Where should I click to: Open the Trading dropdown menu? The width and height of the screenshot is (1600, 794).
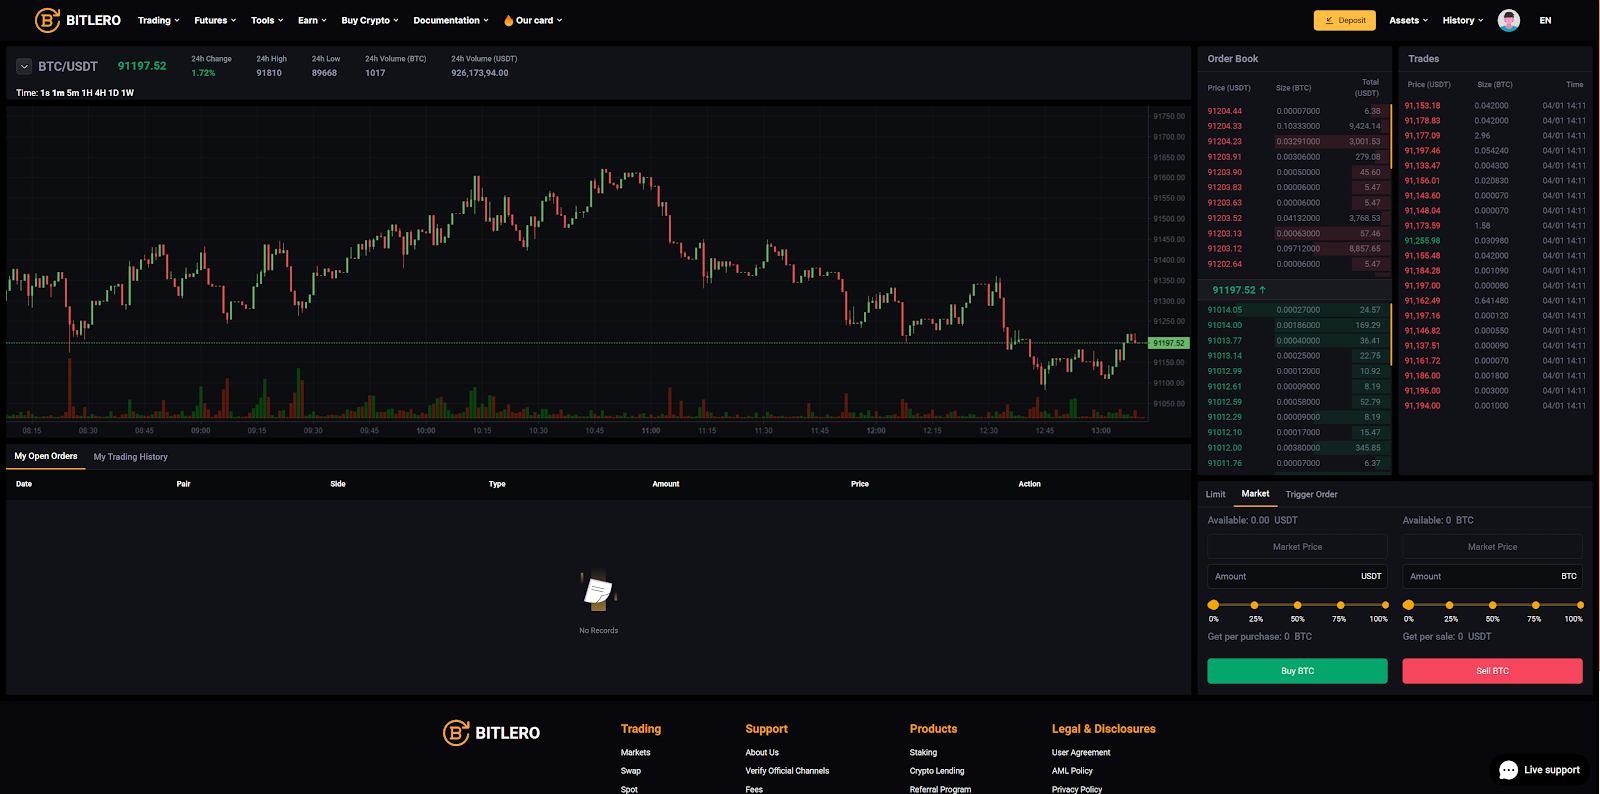point(158,20)
